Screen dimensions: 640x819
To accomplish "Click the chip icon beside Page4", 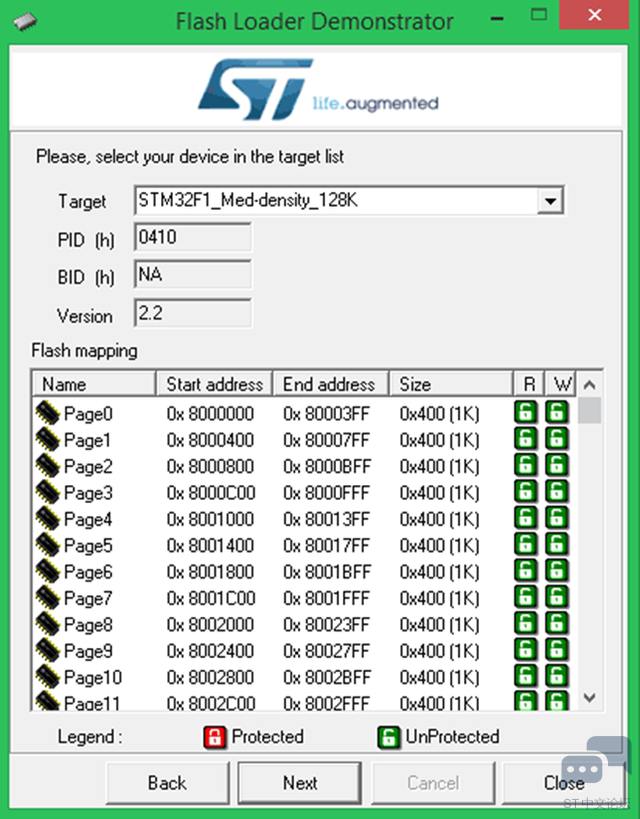I will pyautogui.click(x=48, y=518).
